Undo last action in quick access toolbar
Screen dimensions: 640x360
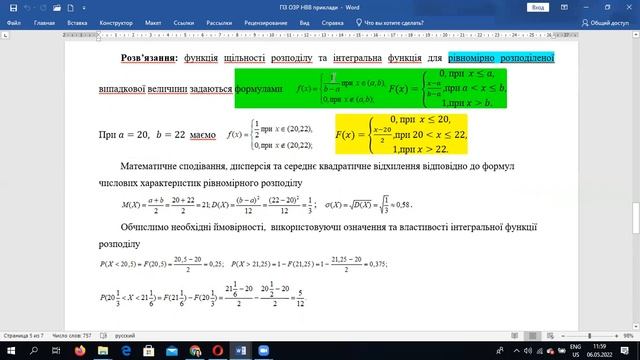pyautogui.click(x=27, y=8)
